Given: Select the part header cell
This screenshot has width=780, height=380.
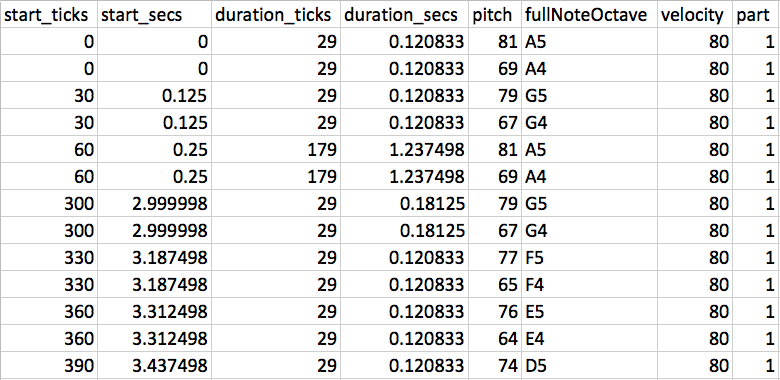Looking at the screenshot, I should click(757, 14).
